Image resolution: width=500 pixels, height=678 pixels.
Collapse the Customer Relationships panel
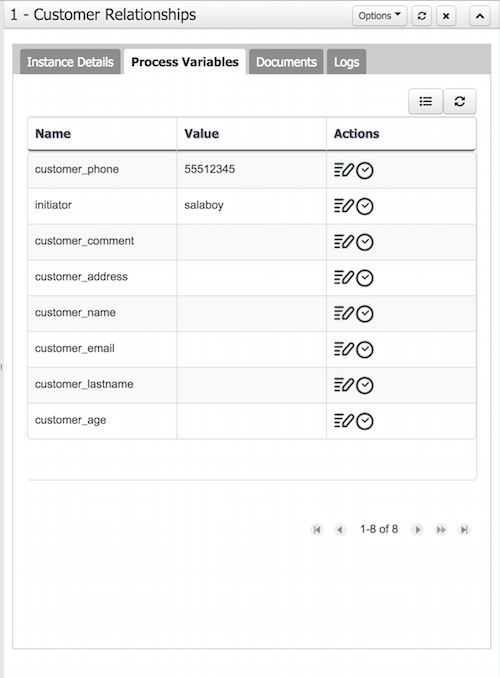tap(480, 16)
